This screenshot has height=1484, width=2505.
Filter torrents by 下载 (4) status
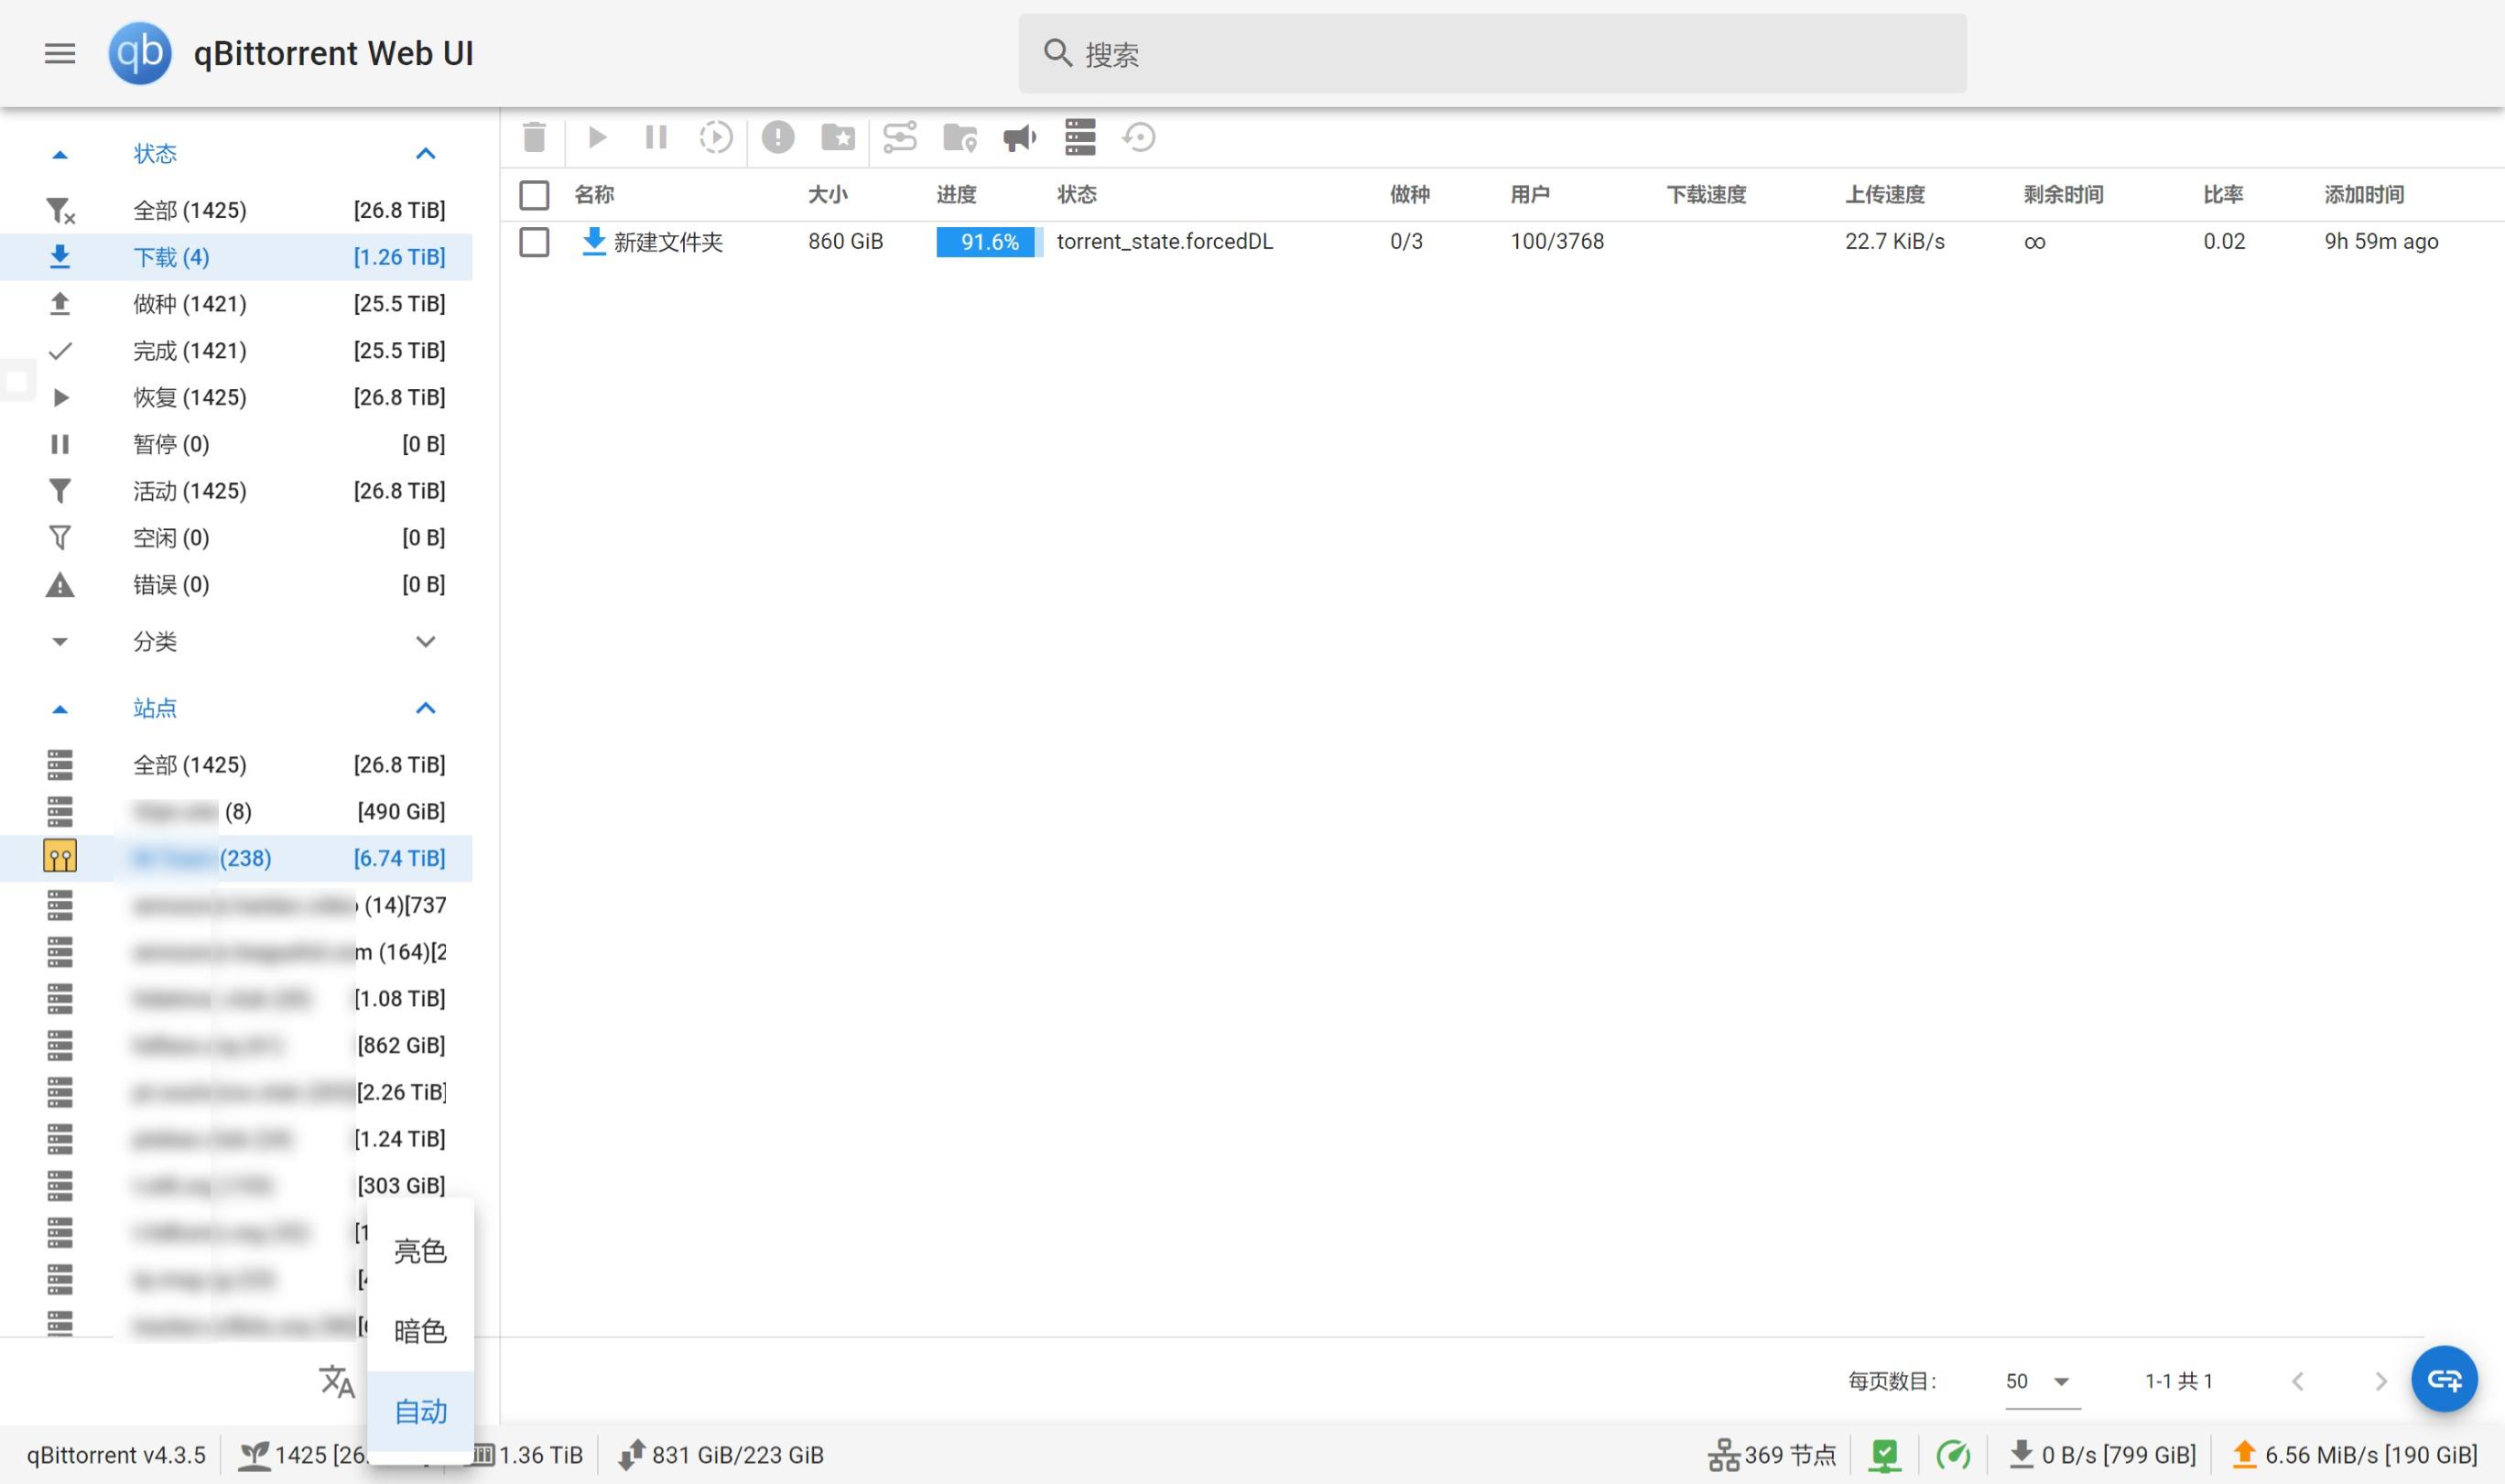click(x=171, y=257)
